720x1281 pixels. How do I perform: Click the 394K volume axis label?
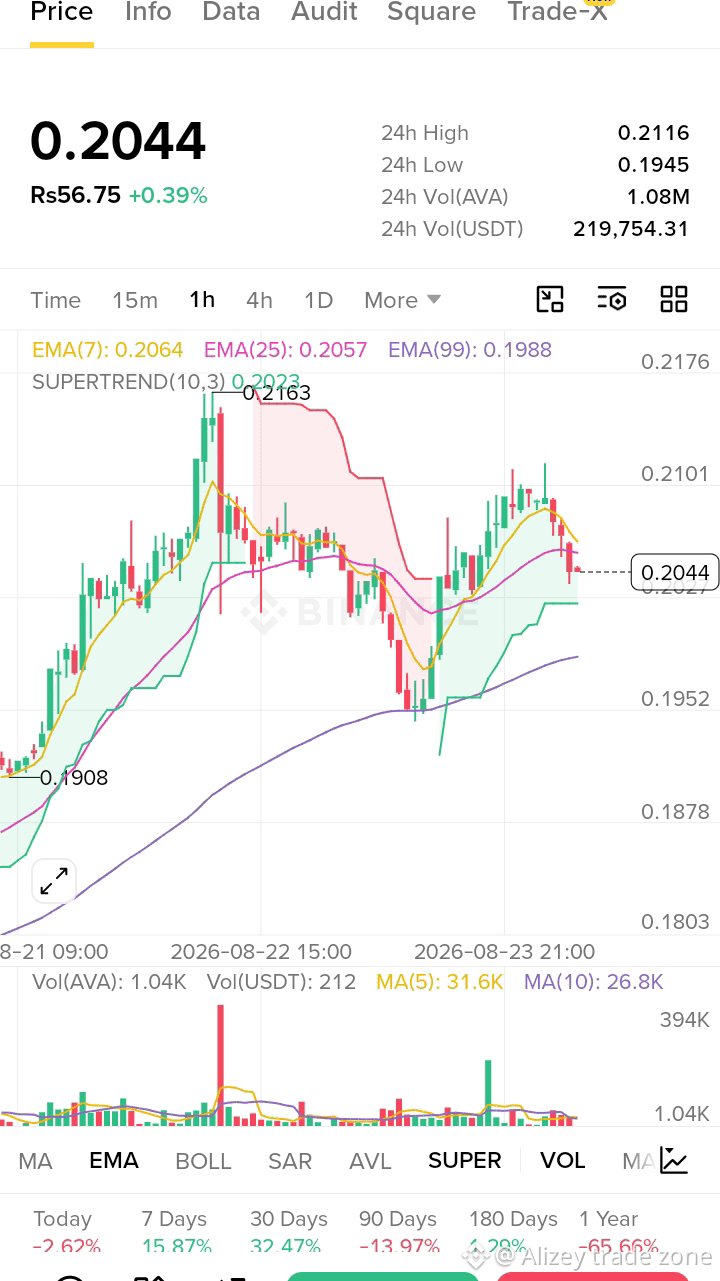(x=684, y=1020)
